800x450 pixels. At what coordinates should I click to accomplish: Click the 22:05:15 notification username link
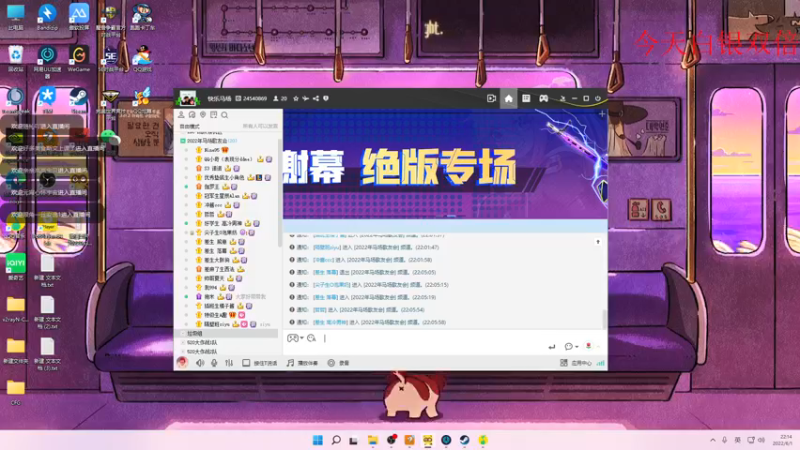tap(331, 285)
